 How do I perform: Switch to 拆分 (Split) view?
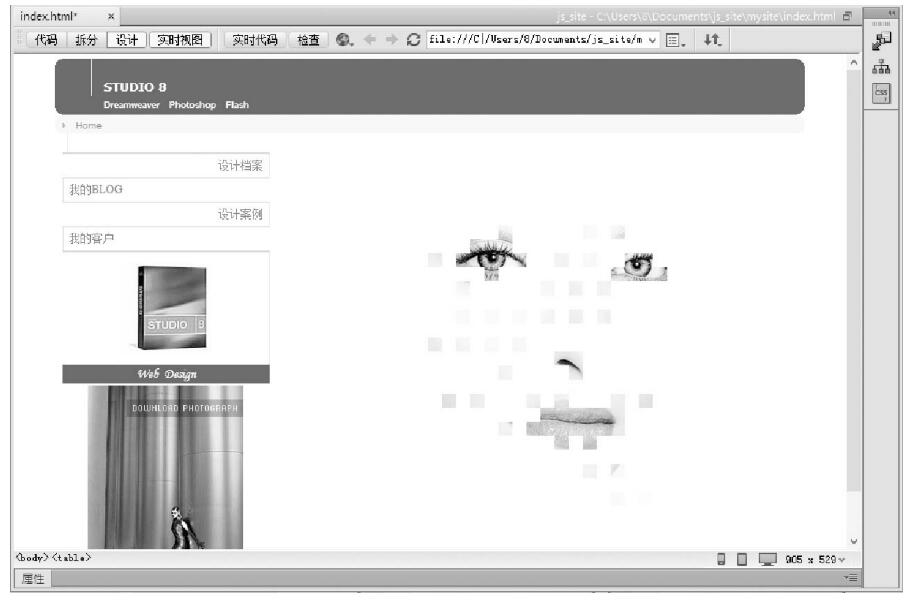(85, 40)
